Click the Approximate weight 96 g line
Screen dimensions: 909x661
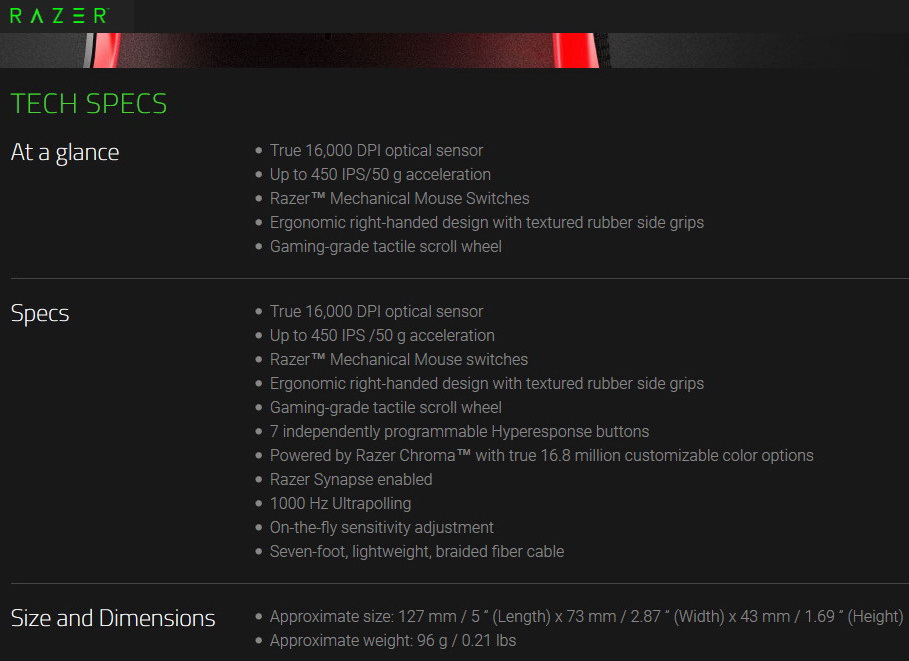coord(392,641)
